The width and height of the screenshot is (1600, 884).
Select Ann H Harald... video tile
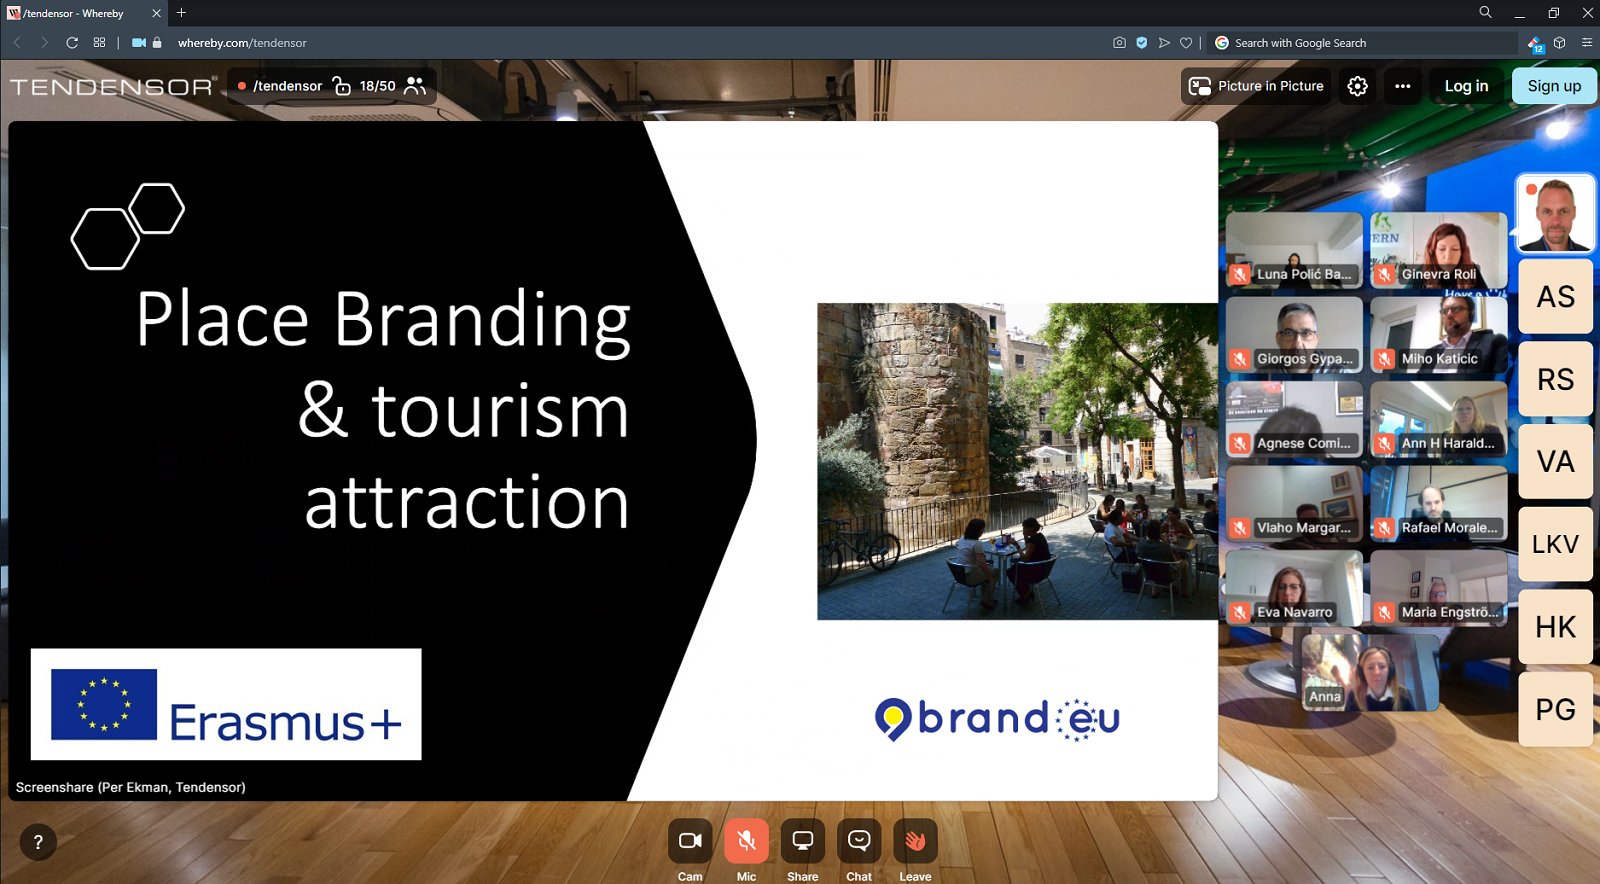pyautogui.click(x=1438, y=419)
